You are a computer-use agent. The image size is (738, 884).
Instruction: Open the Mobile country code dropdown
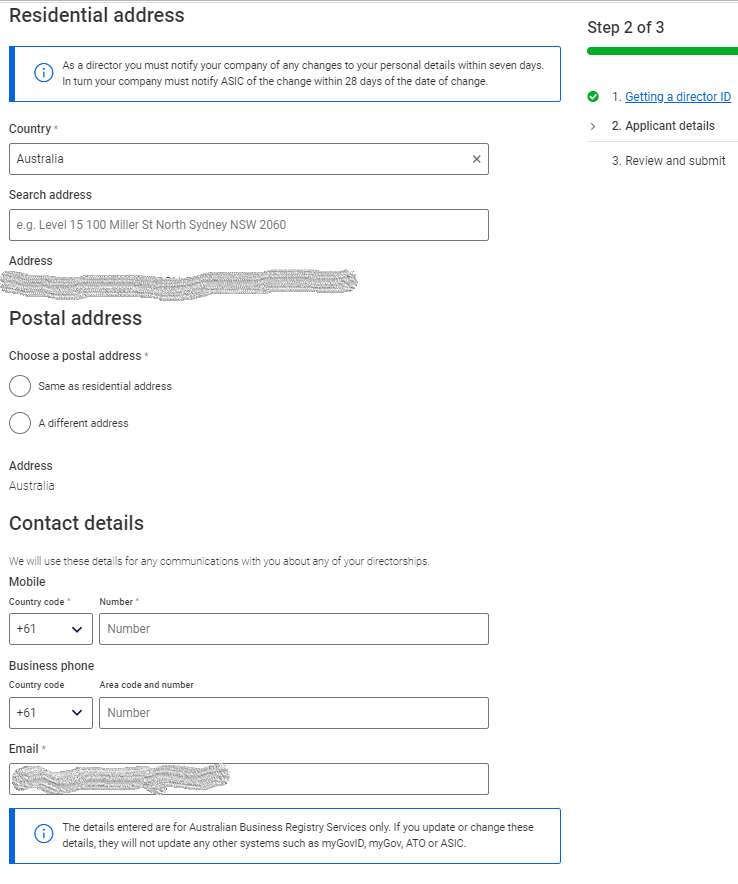(51, 629)
